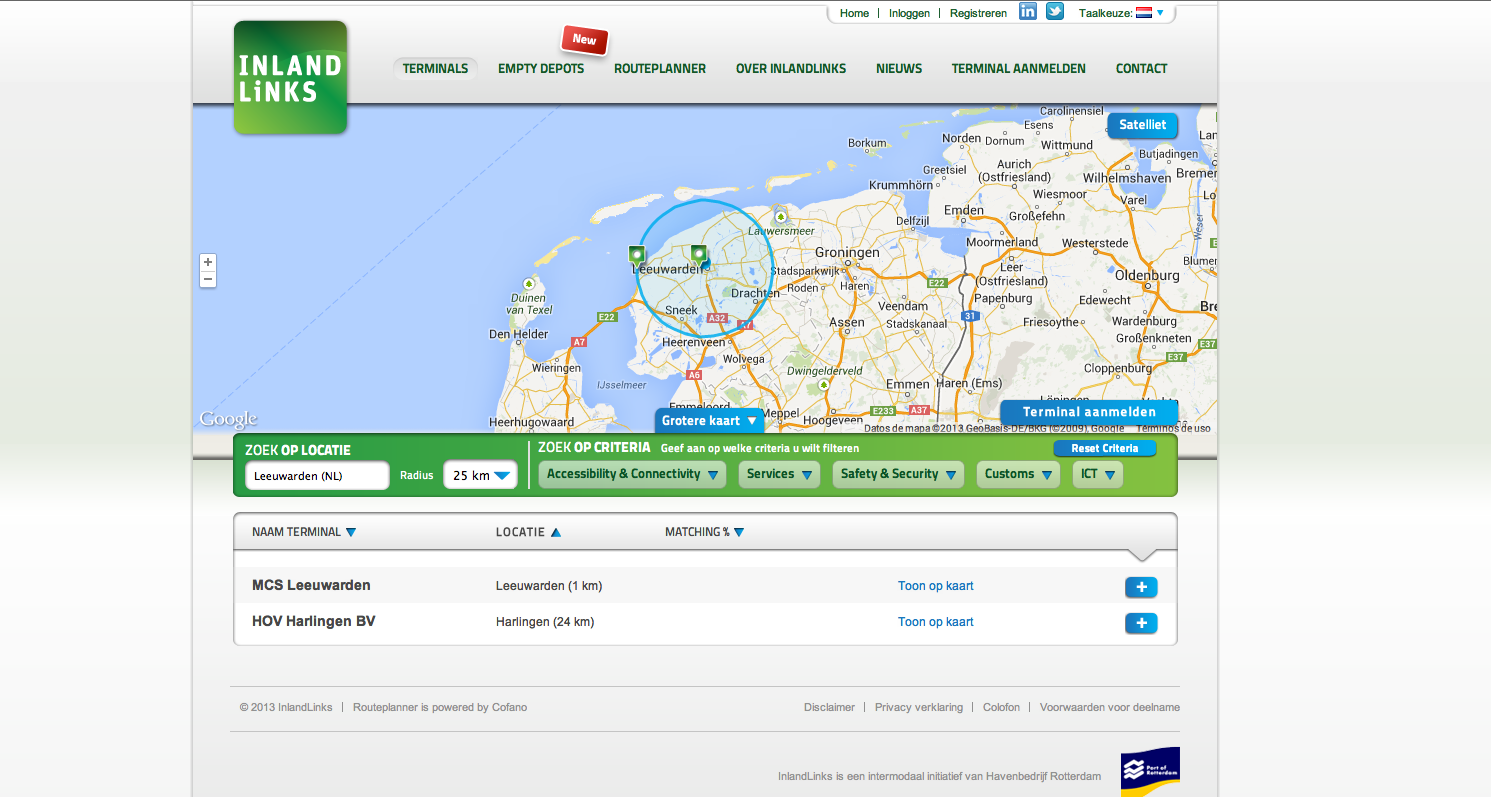Open the Radius 25 km dropdown

click(480, 476)
